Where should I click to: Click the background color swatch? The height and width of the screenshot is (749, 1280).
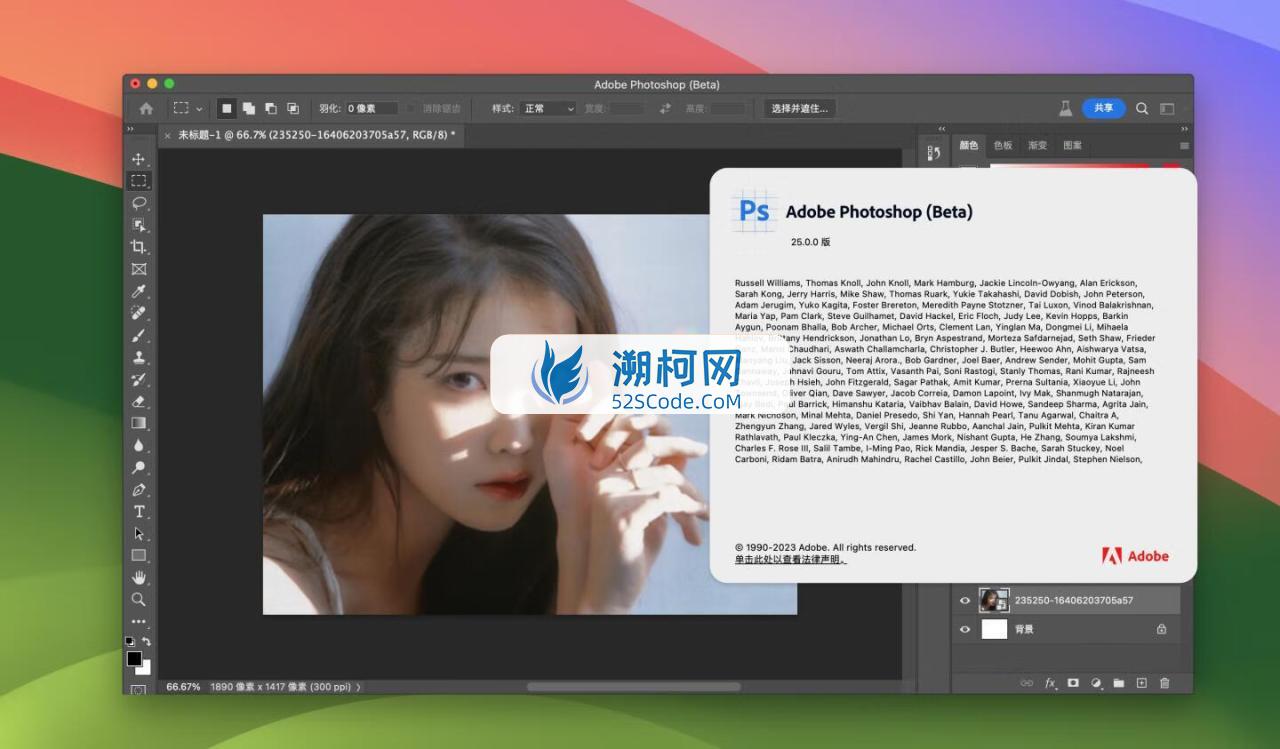(x=146, y=668)
